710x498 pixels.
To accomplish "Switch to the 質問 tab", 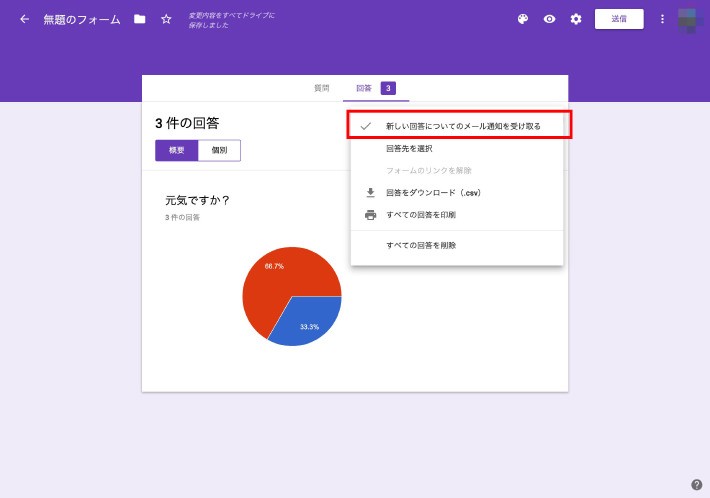I will click(x=321, y=88).
